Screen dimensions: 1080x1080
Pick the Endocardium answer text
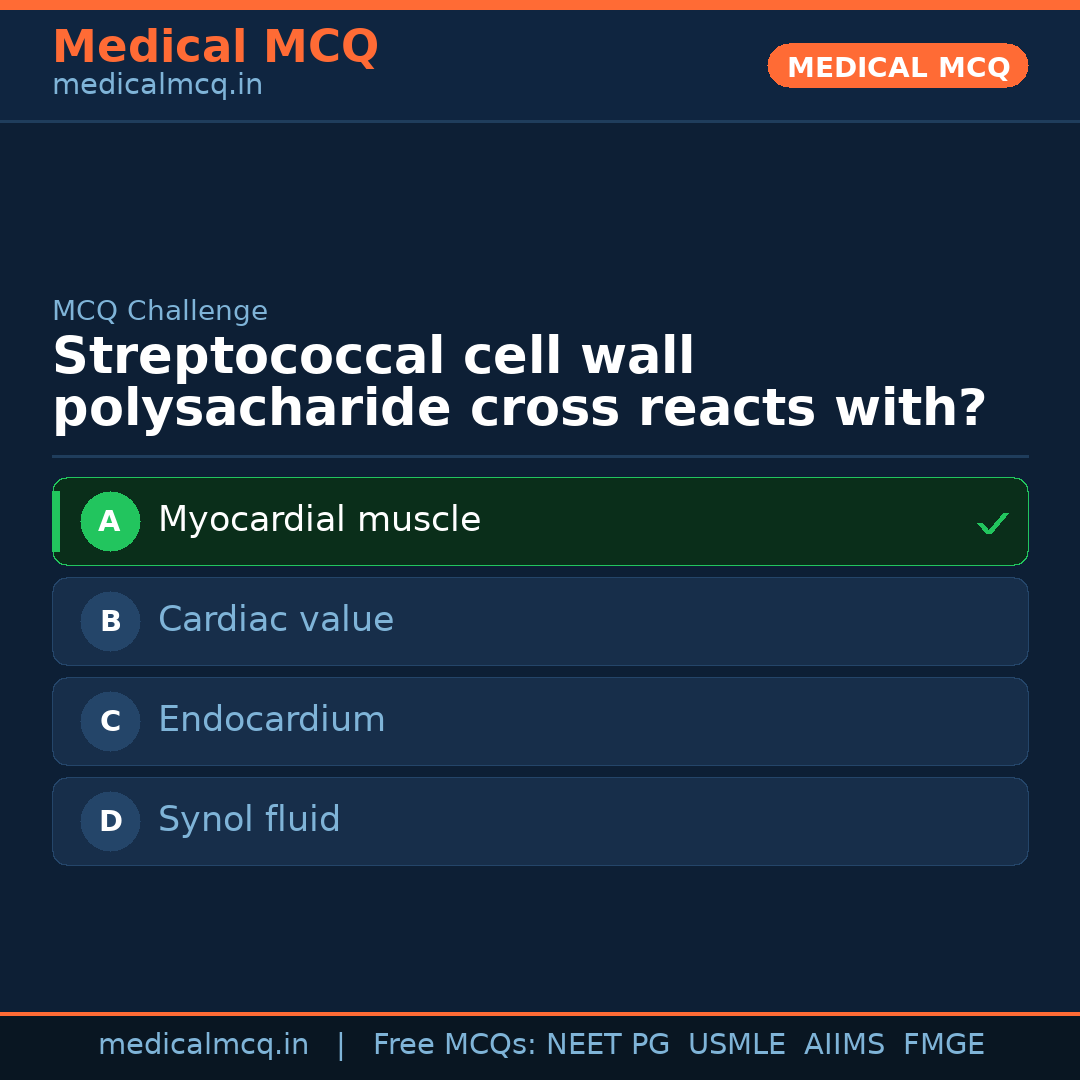[271, 720]
